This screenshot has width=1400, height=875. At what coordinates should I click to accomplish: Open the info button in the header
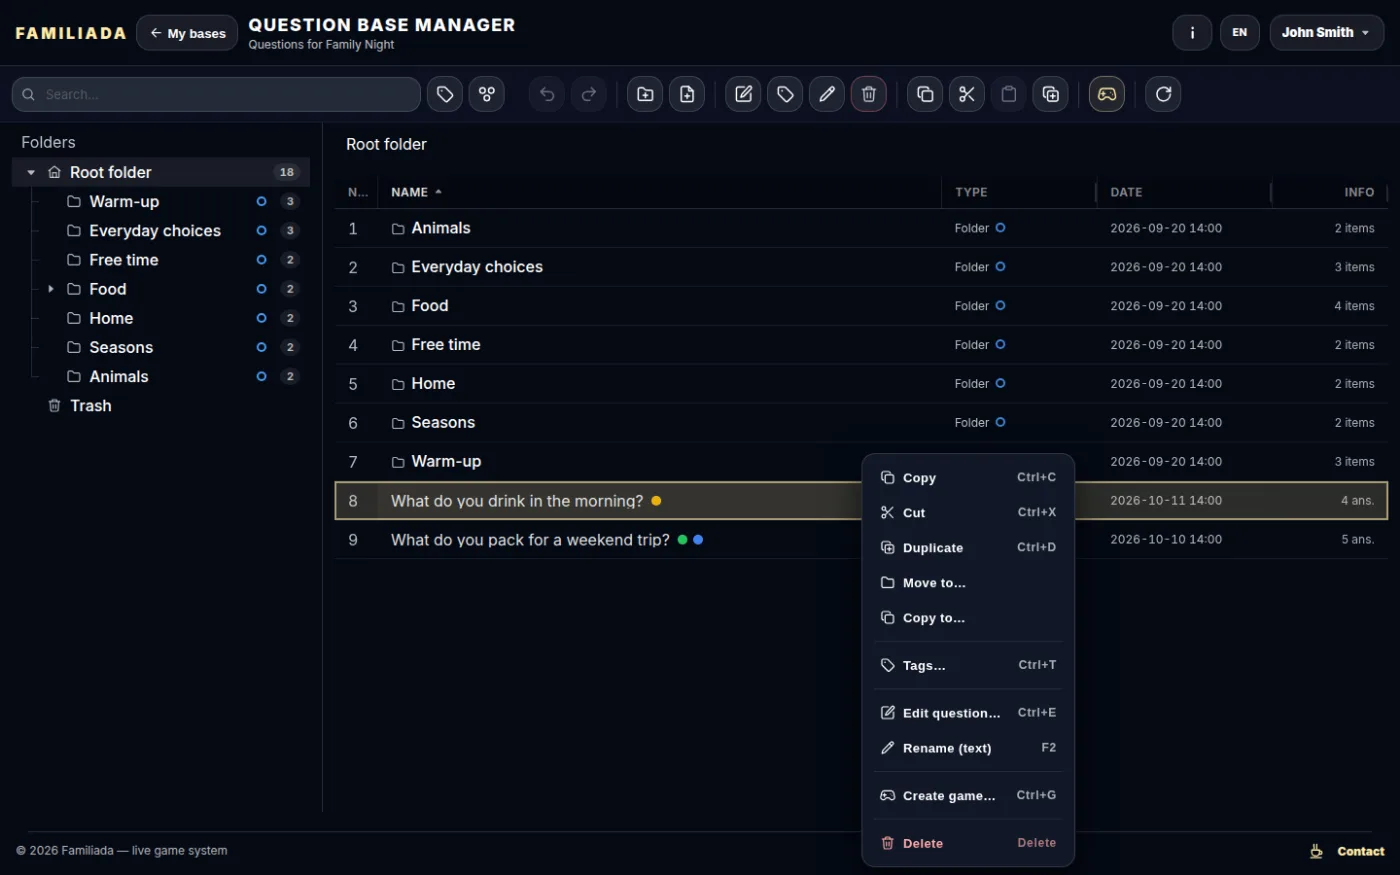(1192, 33)
